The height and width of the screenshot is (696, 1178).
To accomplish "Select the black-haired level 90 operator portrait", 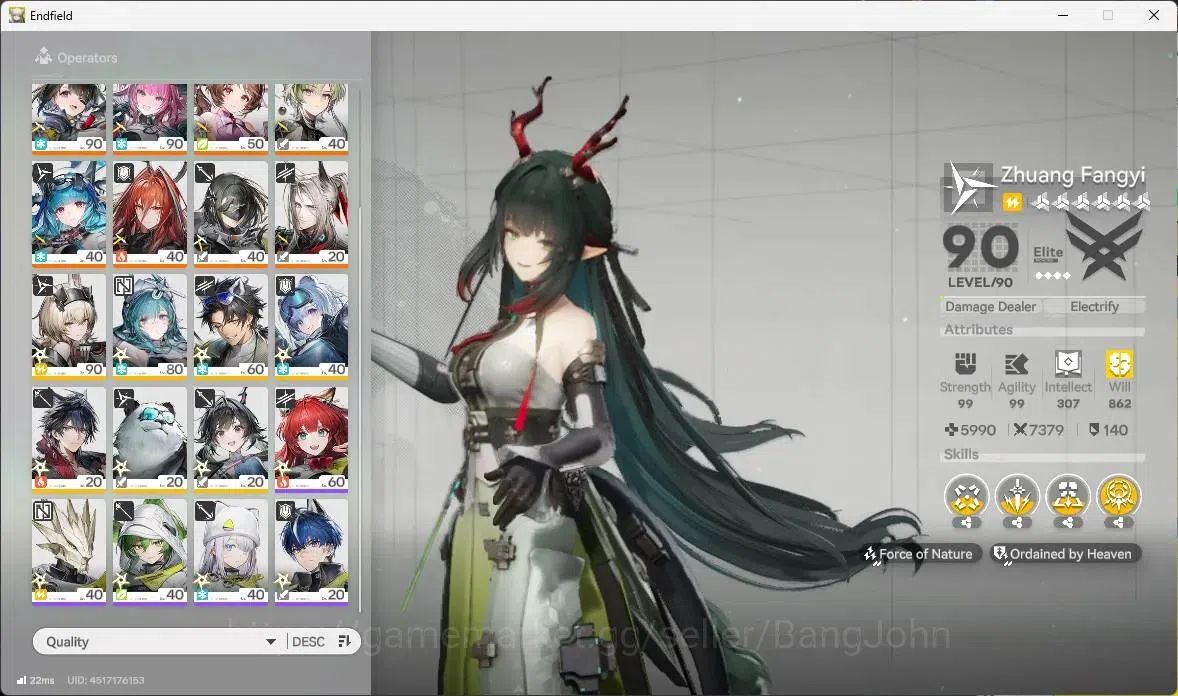I will tap(68, 118).
